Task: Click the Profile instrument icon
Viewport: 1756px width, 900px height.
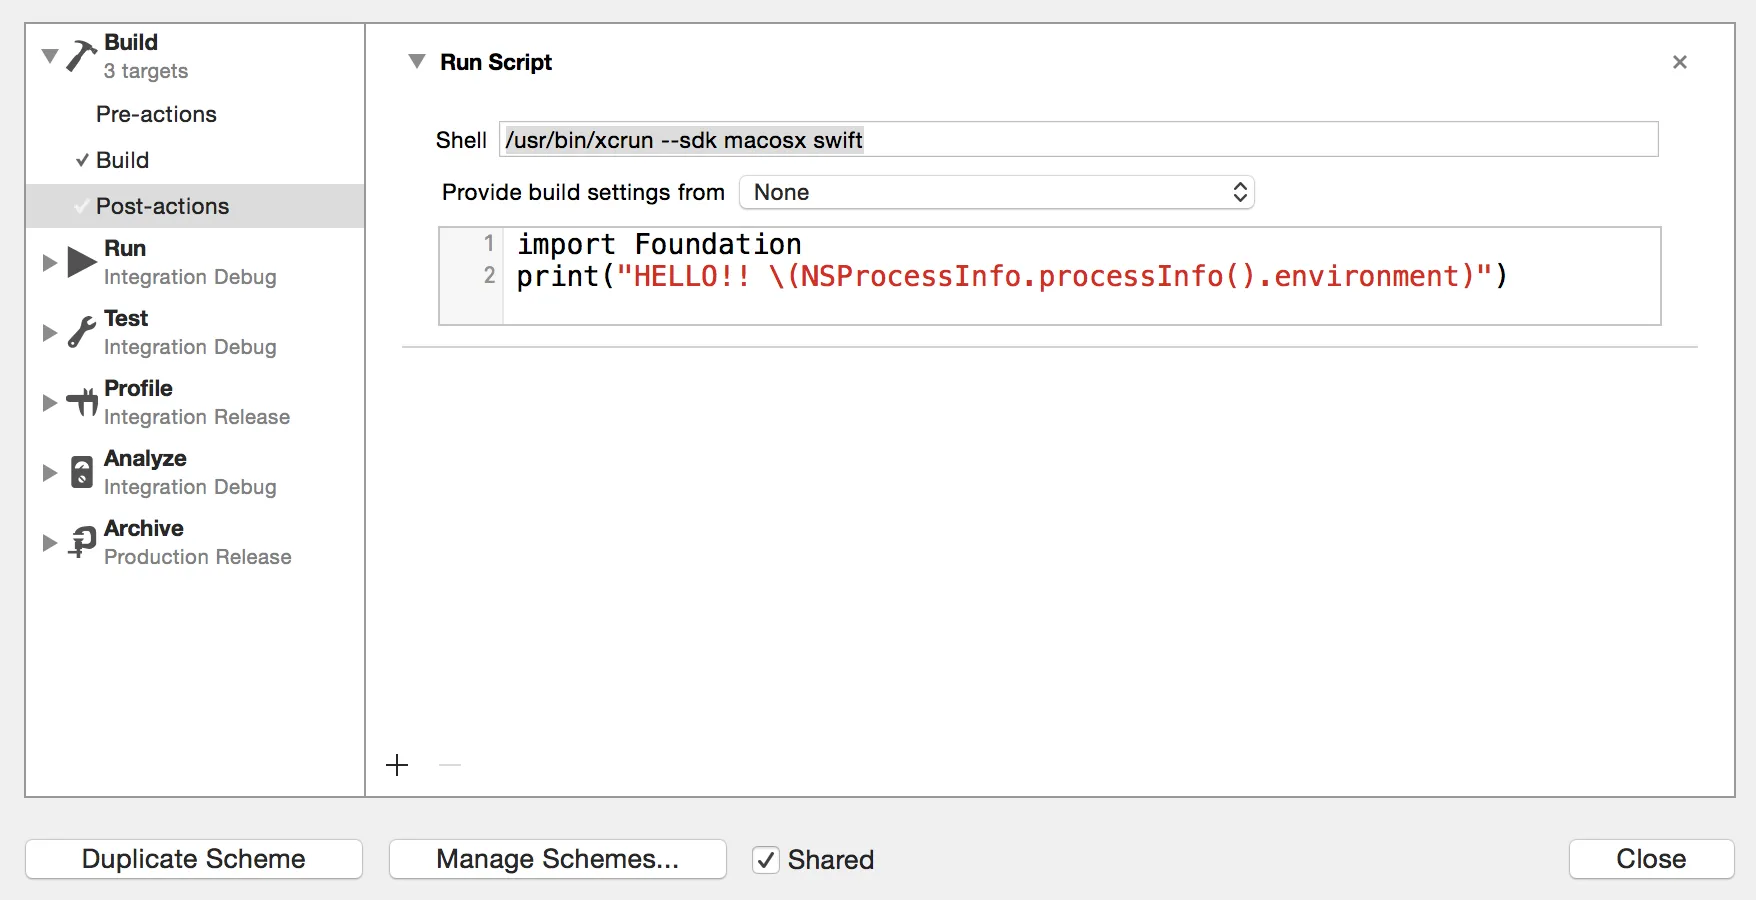Action: pos(81,402)
